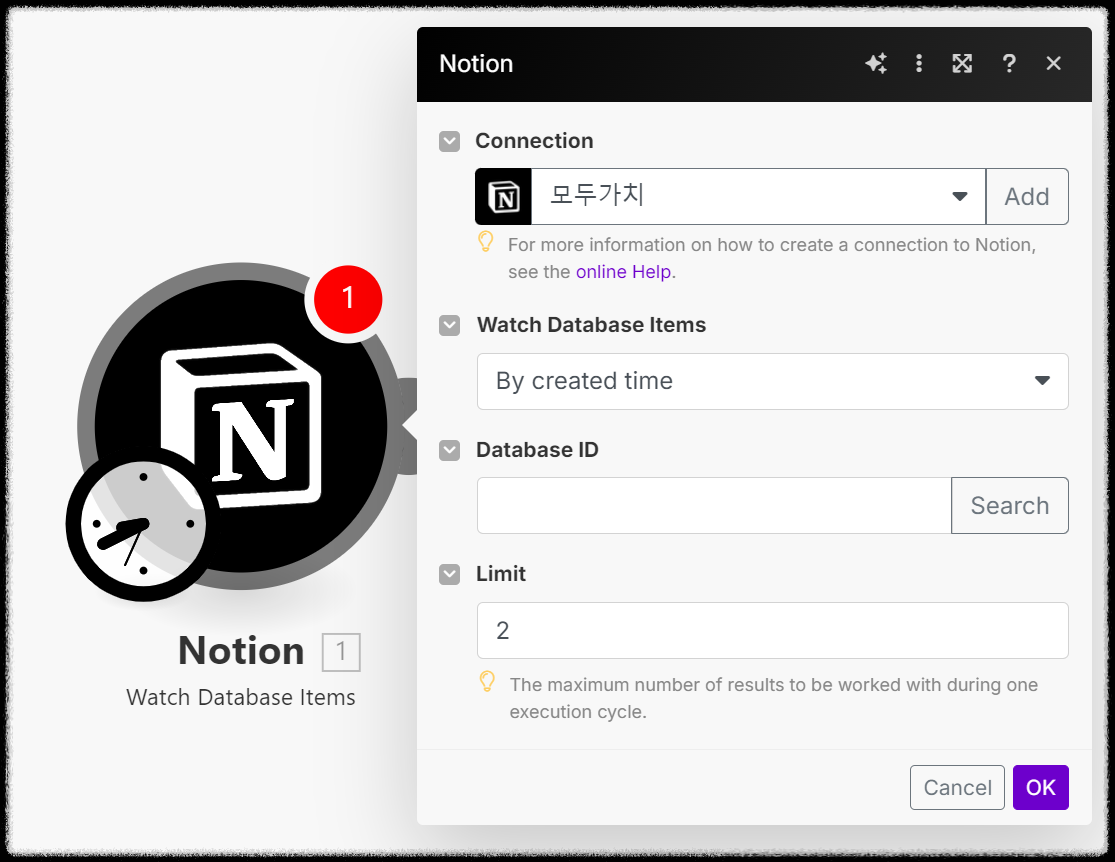The image size is (1115, 862).
Task: Open the By created time dropdown
Action: [x=1042, y=381]
